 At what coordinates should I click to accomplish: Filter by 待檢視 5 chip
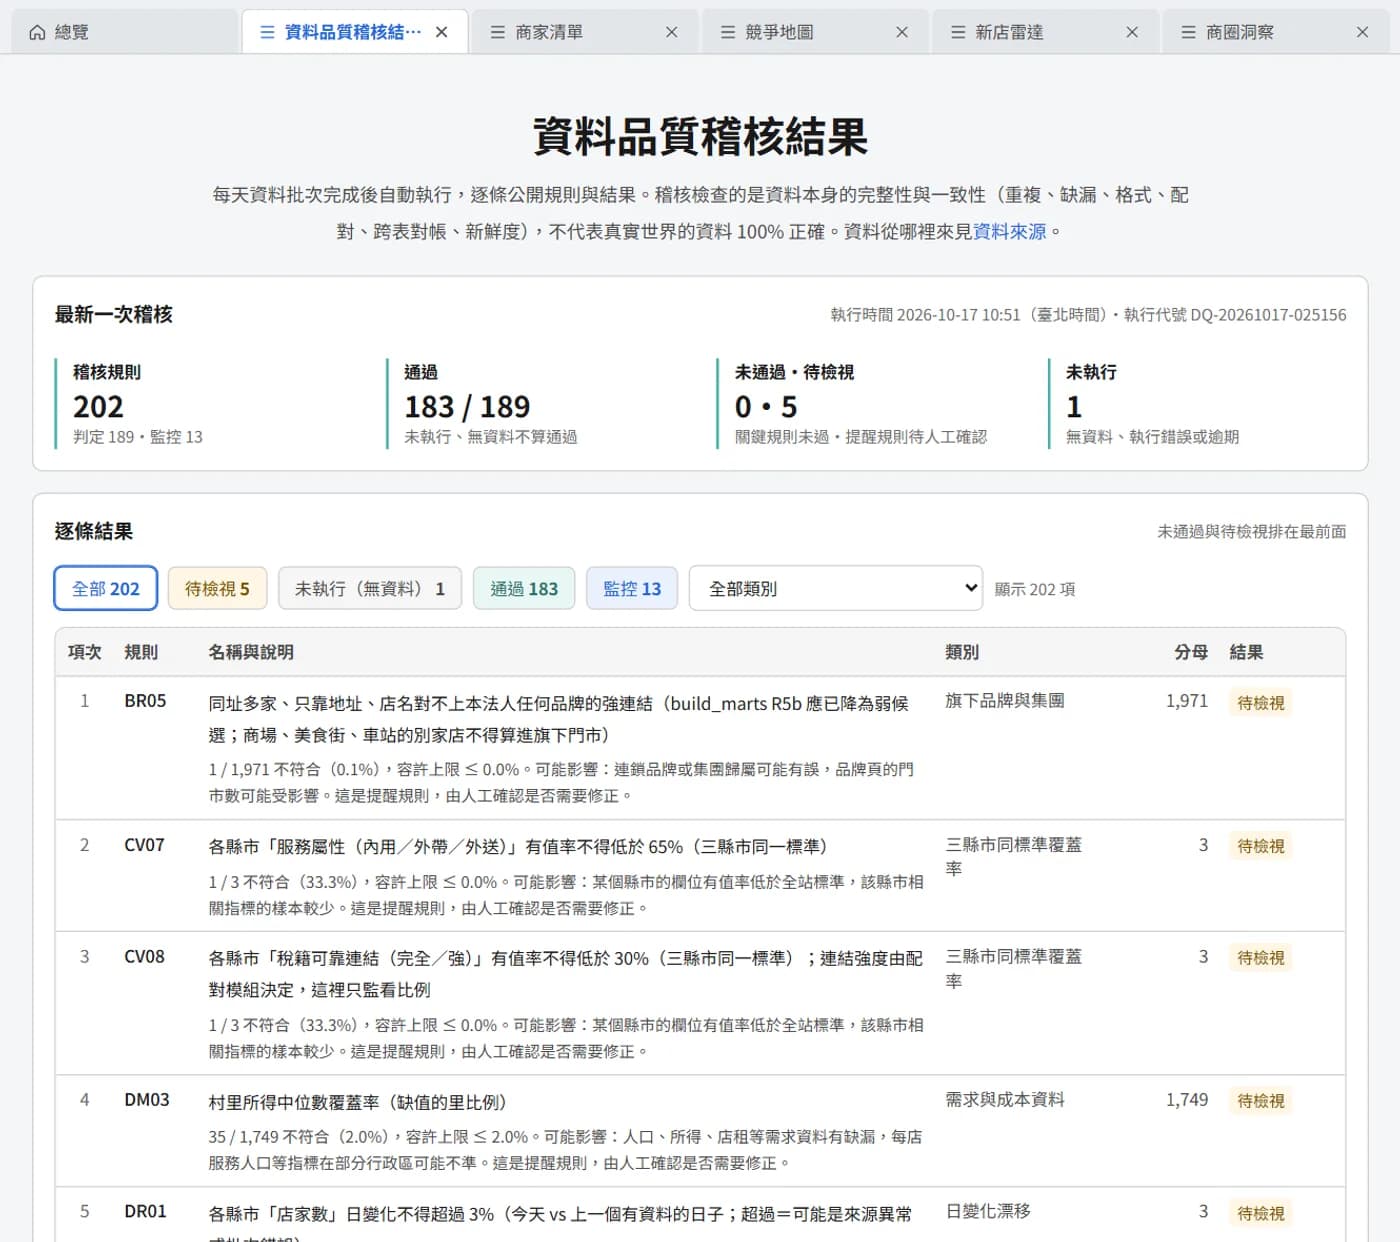pos(217,589)
